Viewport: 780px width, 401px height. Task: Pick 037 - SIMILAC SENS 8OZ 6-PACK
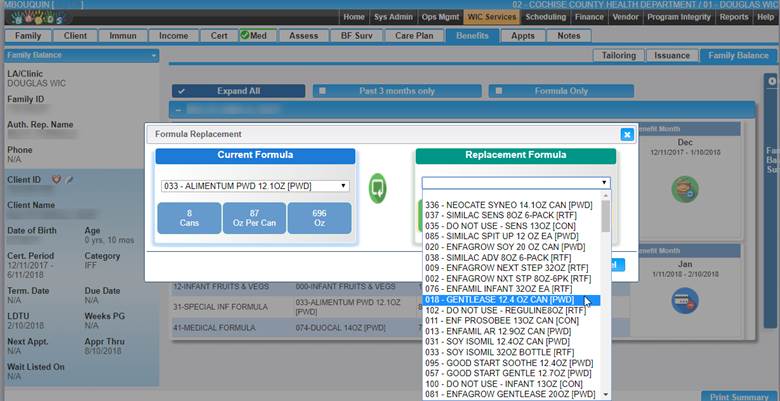click(511, 215)
